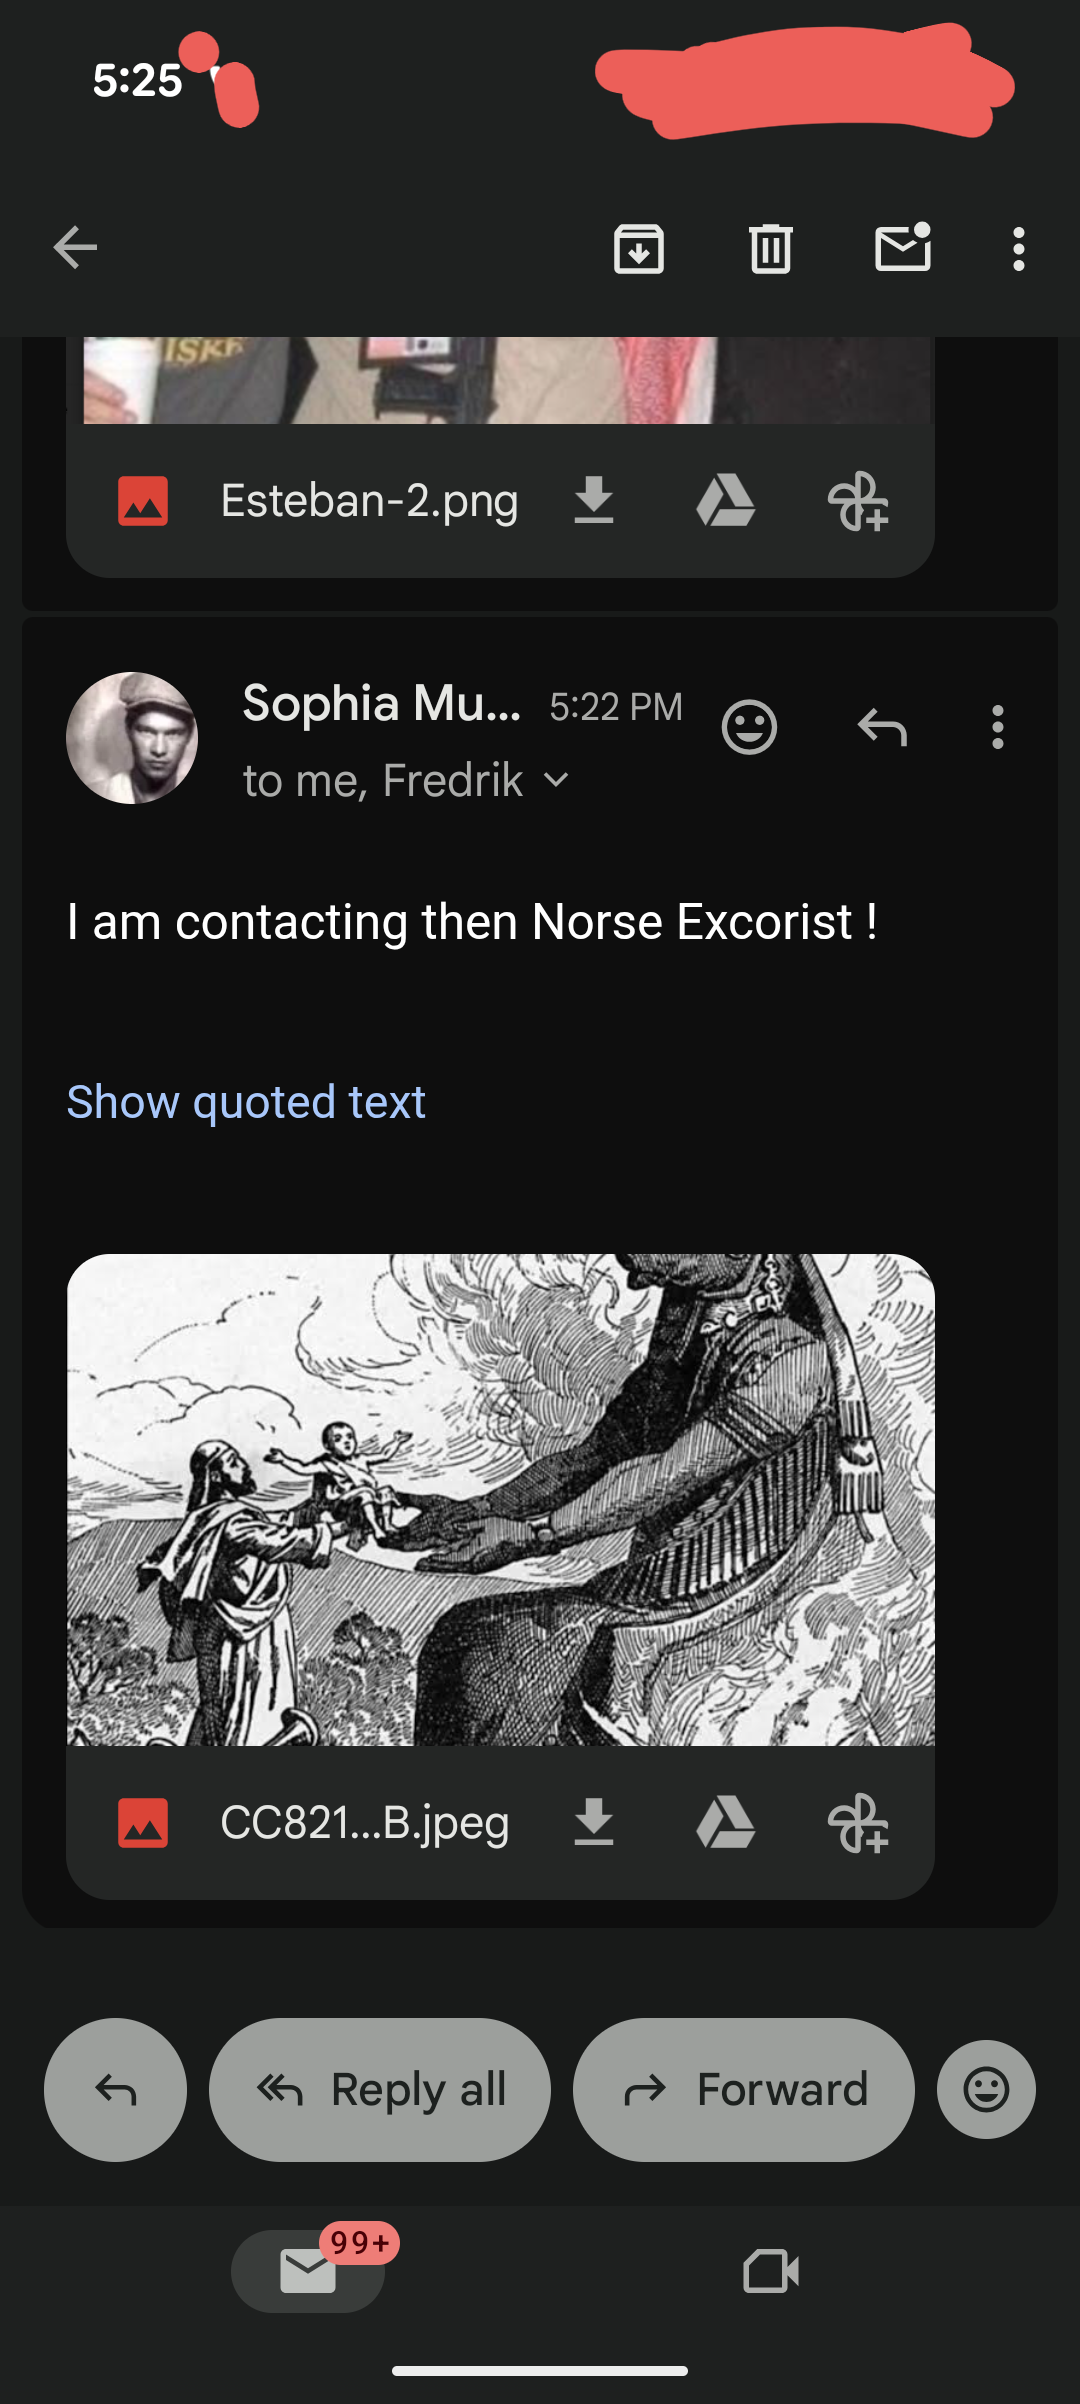This screenshot has width=1080, height=2404.
Task: Reply to Sophia's message via header arrow
Action: (x=882, y=727)
